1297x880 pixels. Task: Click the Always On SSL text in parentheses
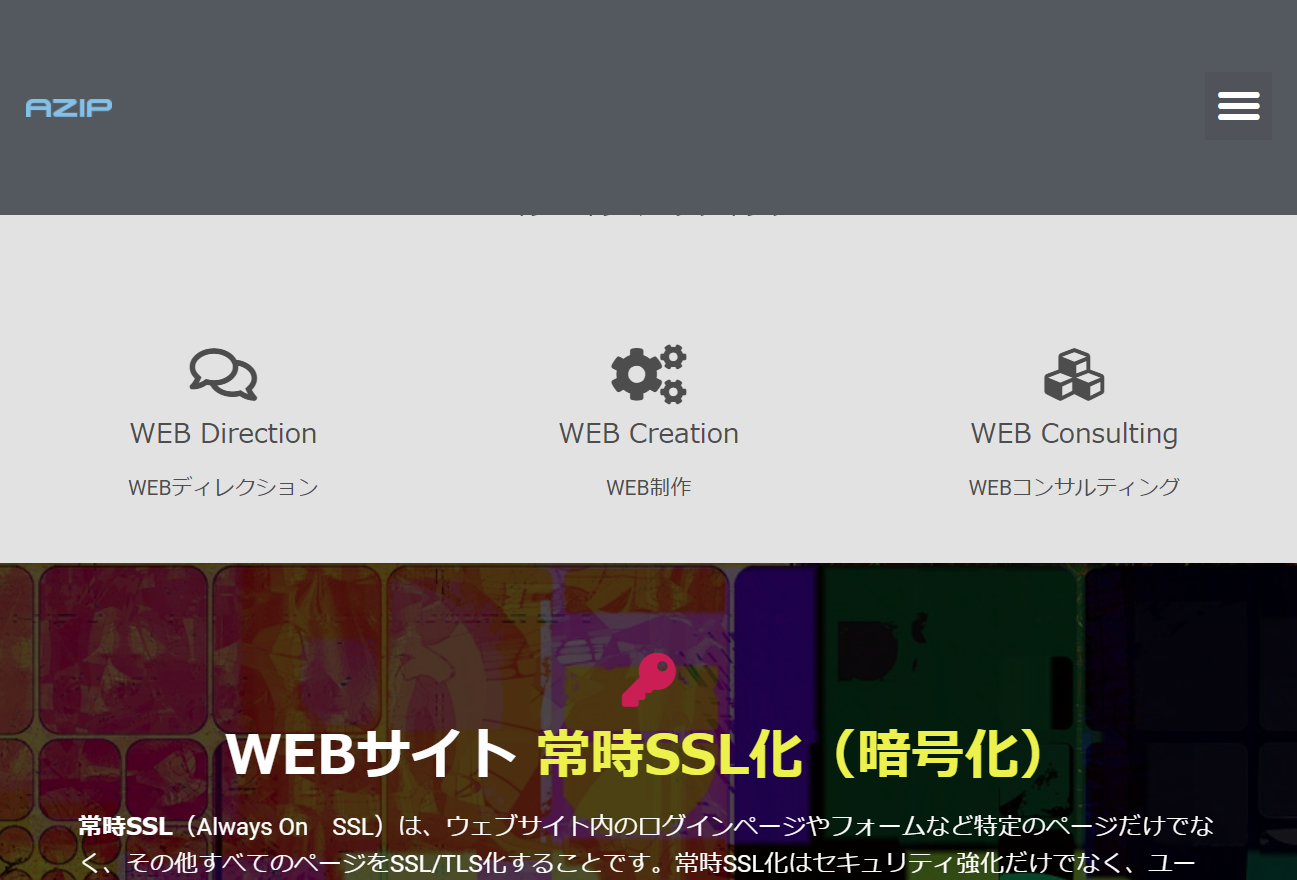(x=284, y=827)
